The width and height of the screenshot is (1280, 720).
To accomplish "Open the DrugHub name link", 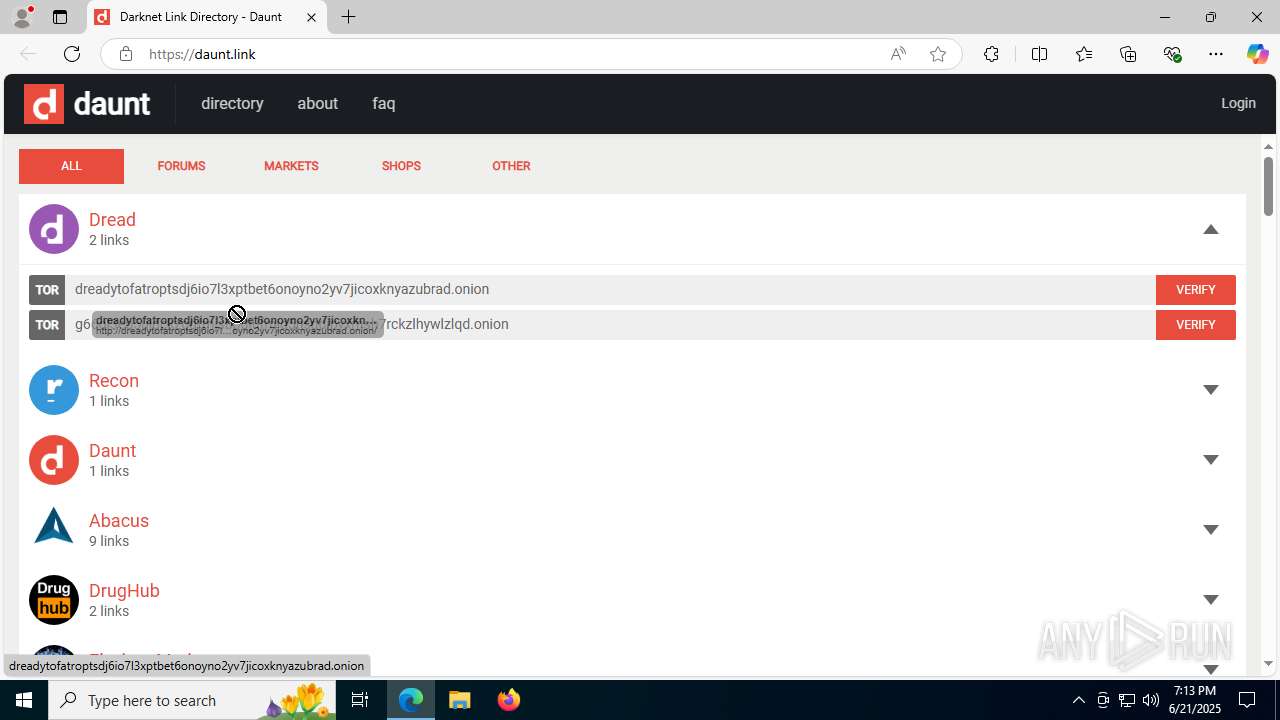I will point(124,591).
